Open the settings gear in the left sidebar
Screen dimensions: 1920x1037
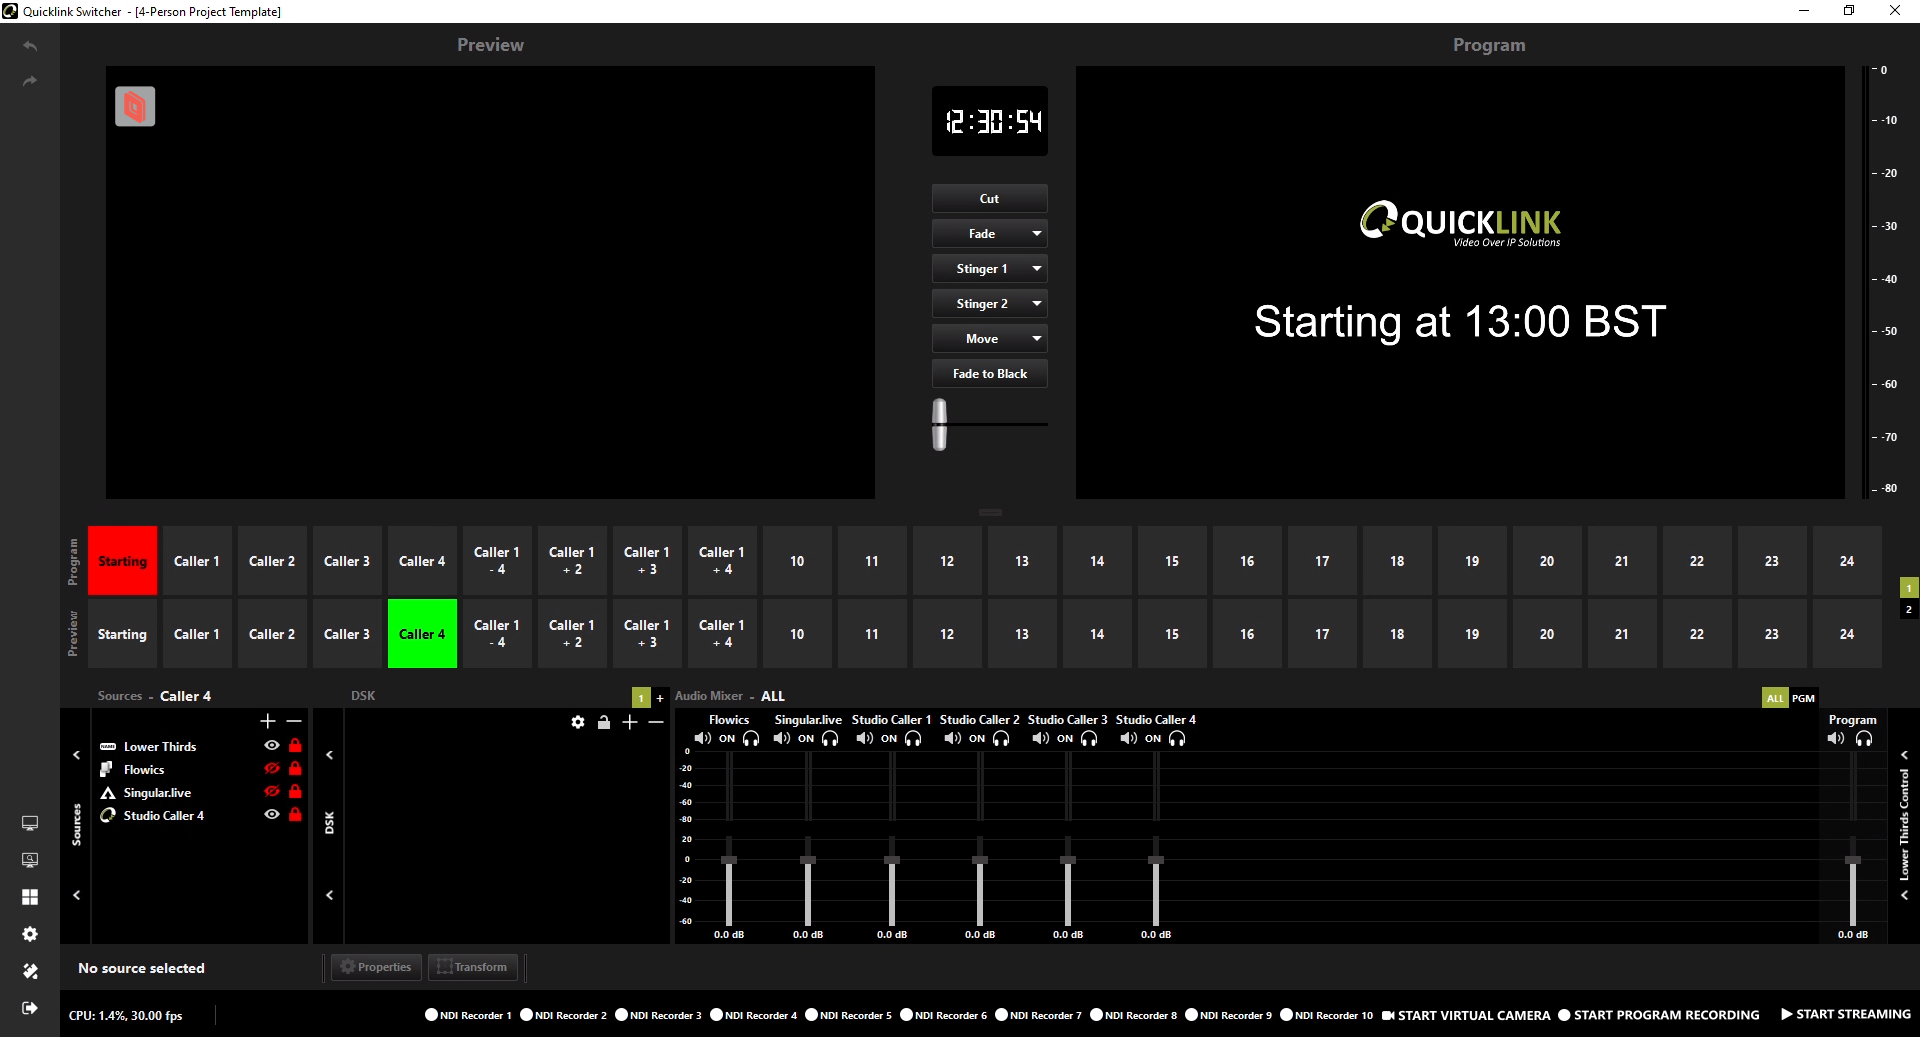click(x=30, y=934)
